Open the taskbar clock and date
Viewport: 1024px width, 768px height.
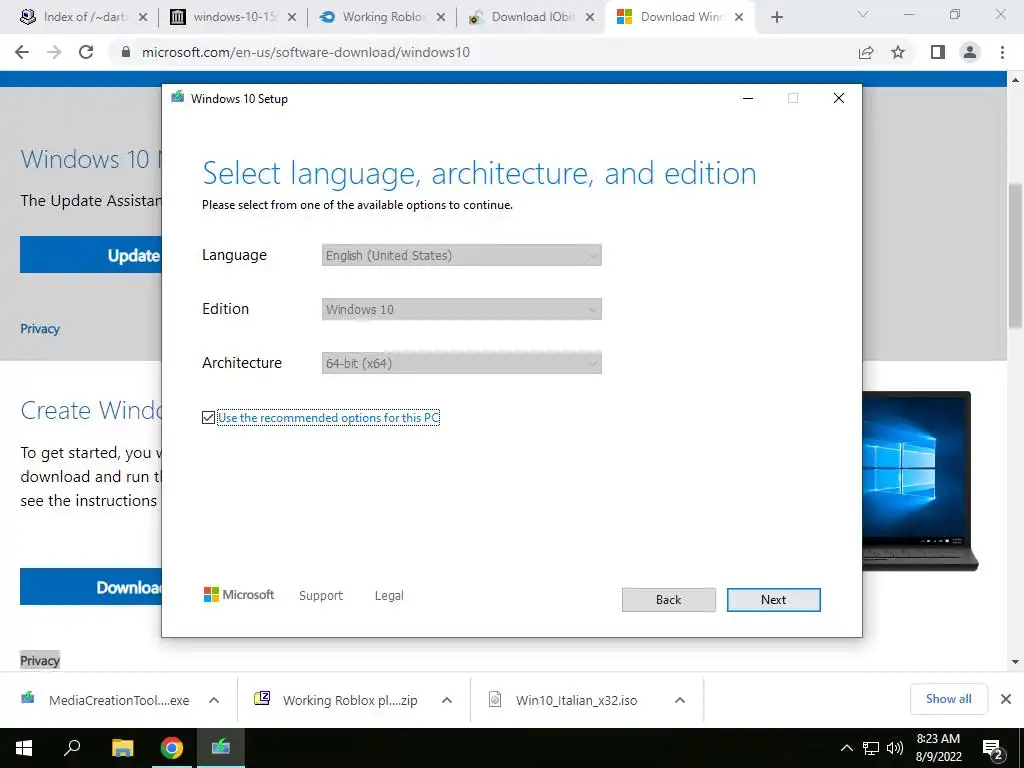point(938,748)
